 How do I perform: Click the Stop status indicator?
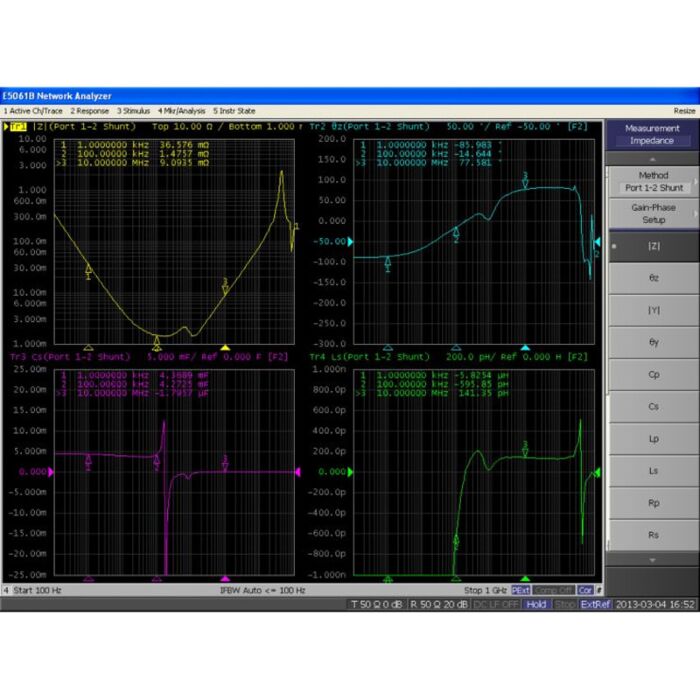564,604
